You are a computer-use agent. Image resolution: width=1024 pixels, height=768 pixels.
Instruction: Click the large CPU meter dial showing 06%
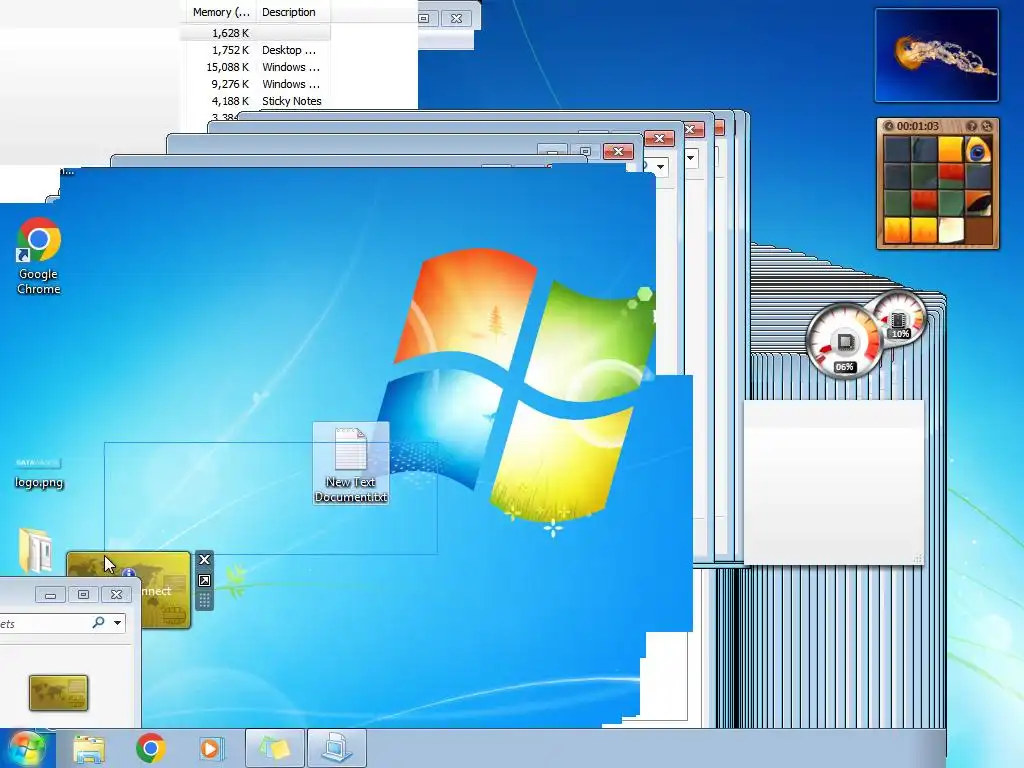pos(844,342)
